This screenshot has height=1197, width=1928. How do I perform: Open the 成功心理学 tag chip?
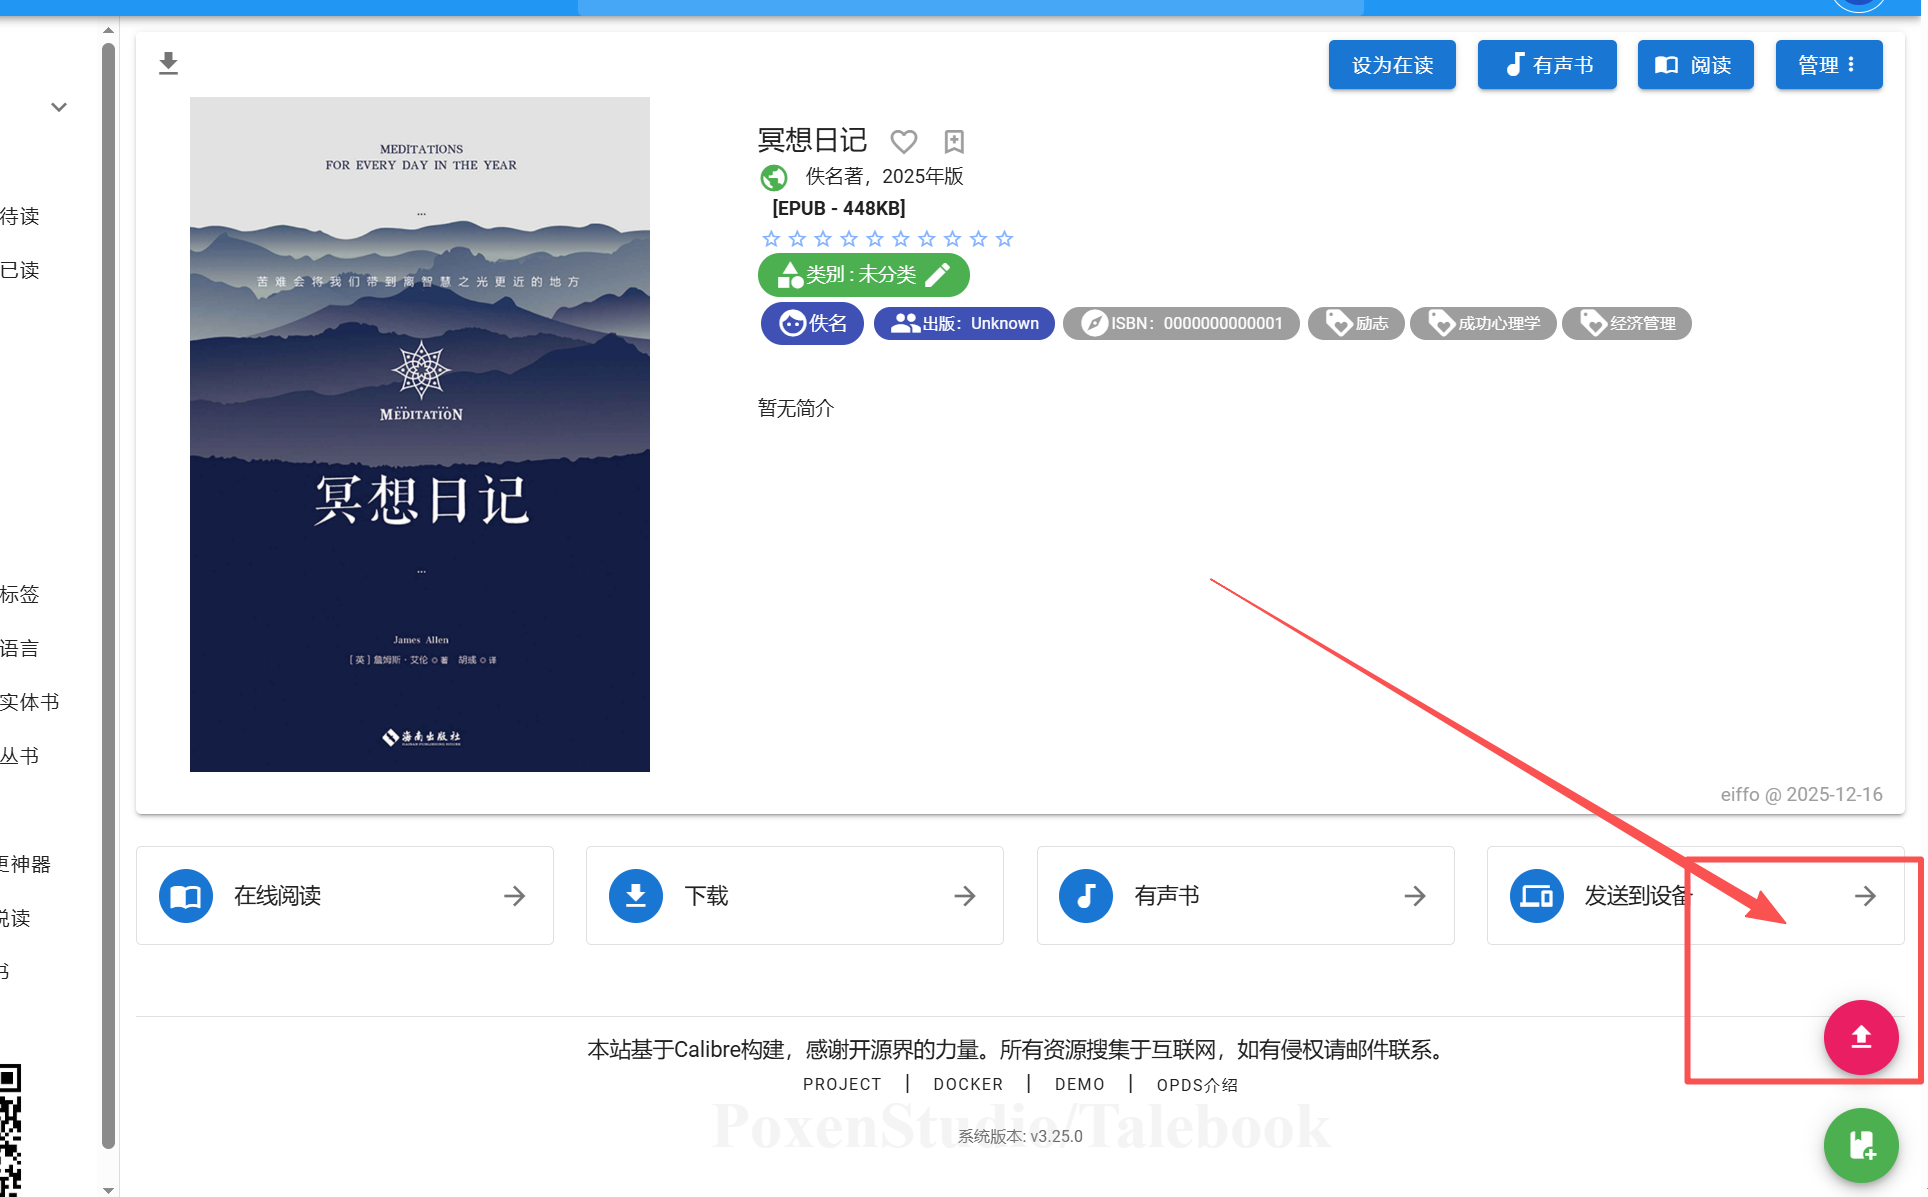(x=1483, y=323)
